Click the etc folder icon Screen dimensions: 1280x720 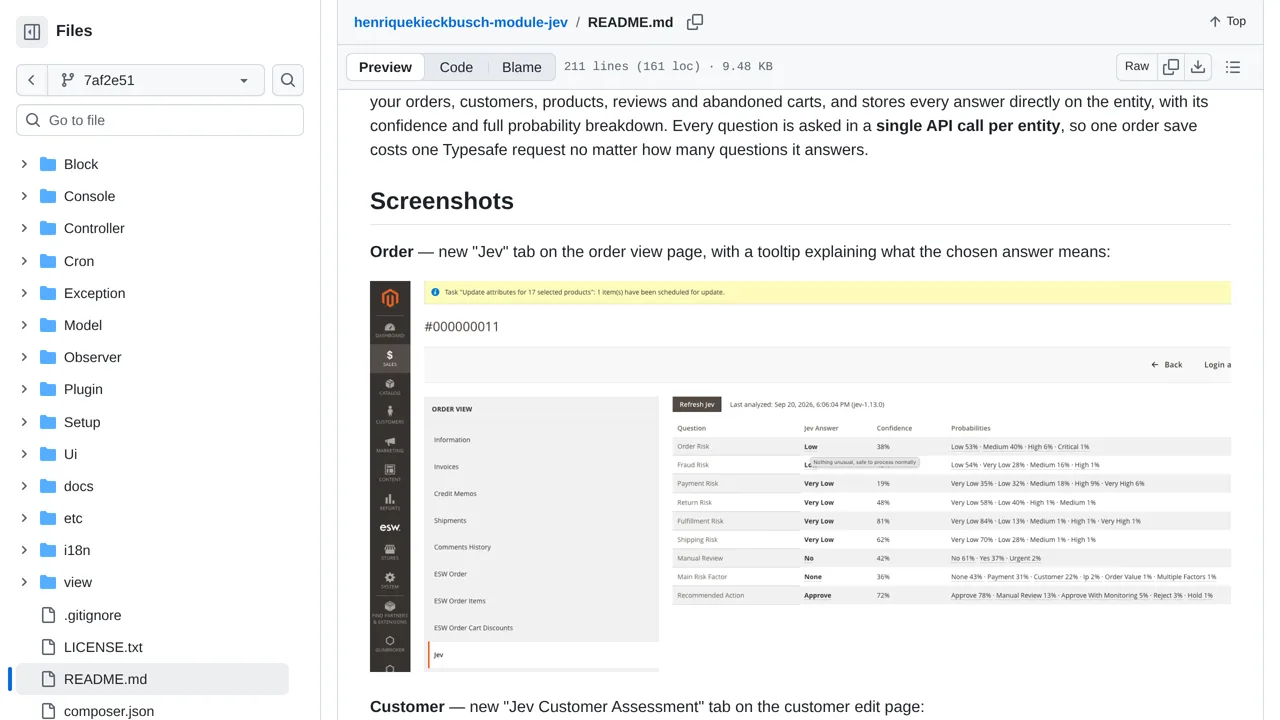coord(48,518)
